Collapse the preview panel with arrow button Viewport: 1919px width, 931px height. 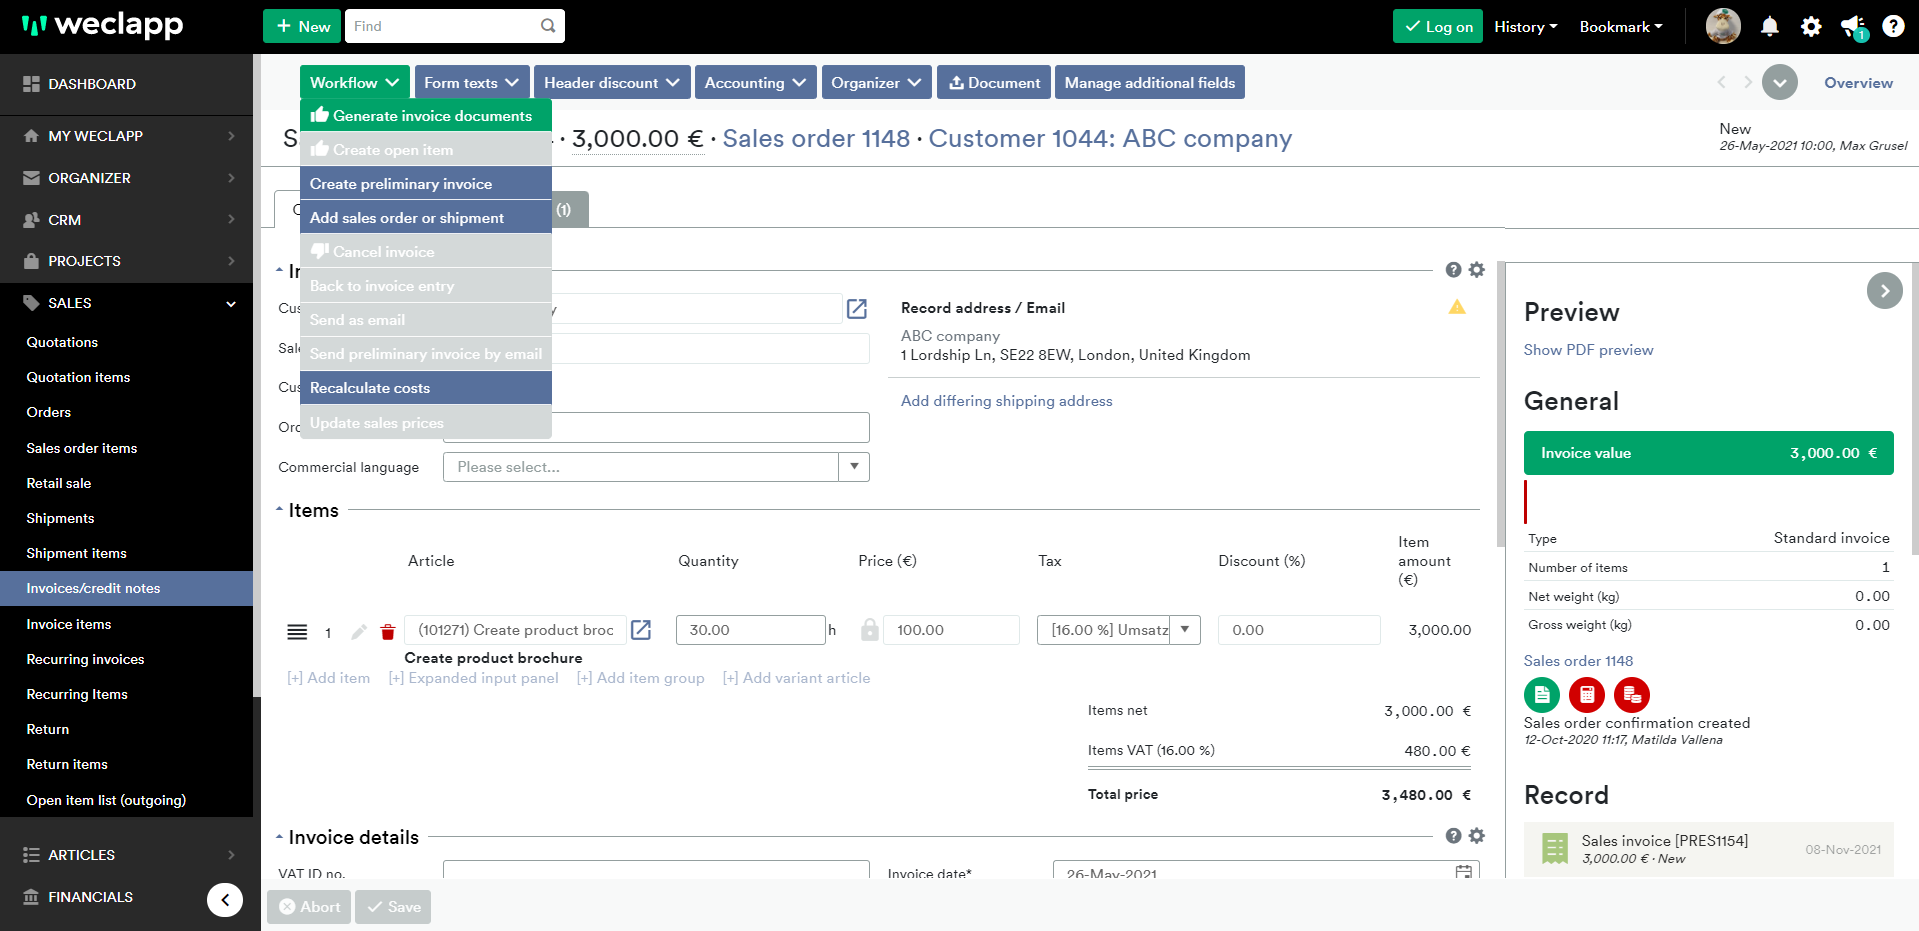pyautogui.click(x=1885, y=291)
